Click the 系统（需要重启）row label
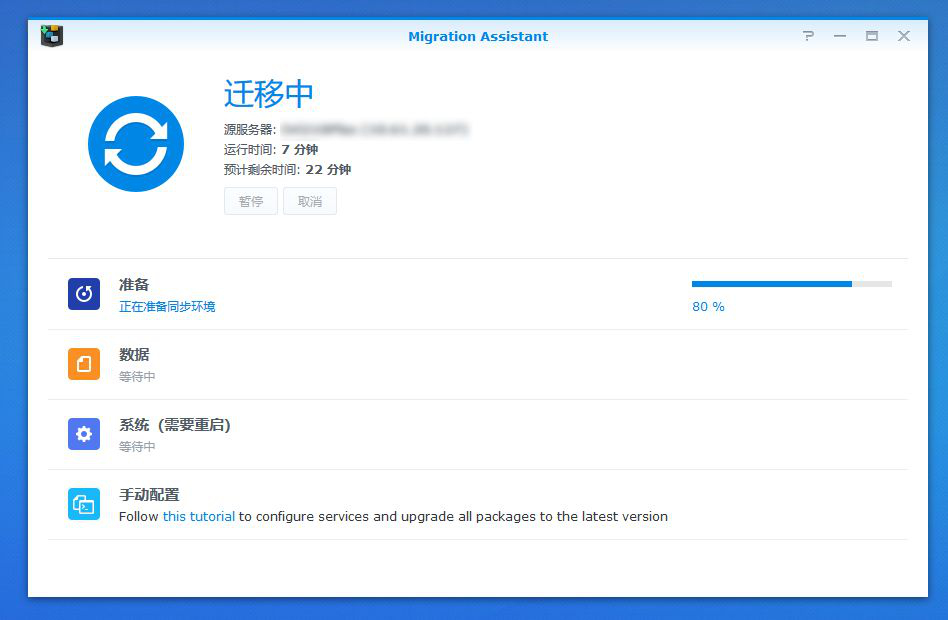The width and height of the screenshot is (948, 620). [x=173, y=424]
